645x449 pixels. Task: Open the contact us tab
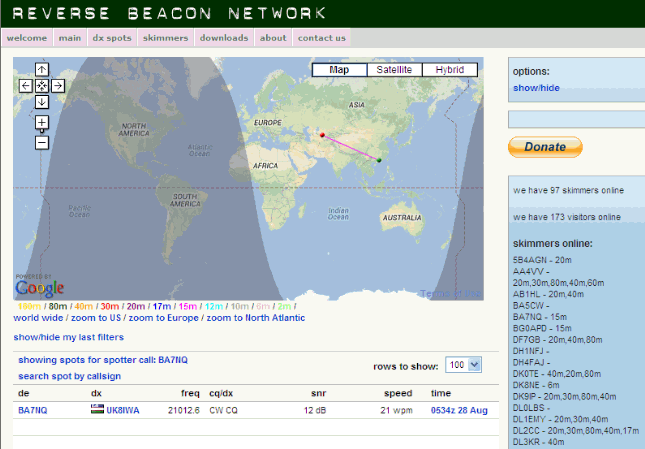coord(322,38)
